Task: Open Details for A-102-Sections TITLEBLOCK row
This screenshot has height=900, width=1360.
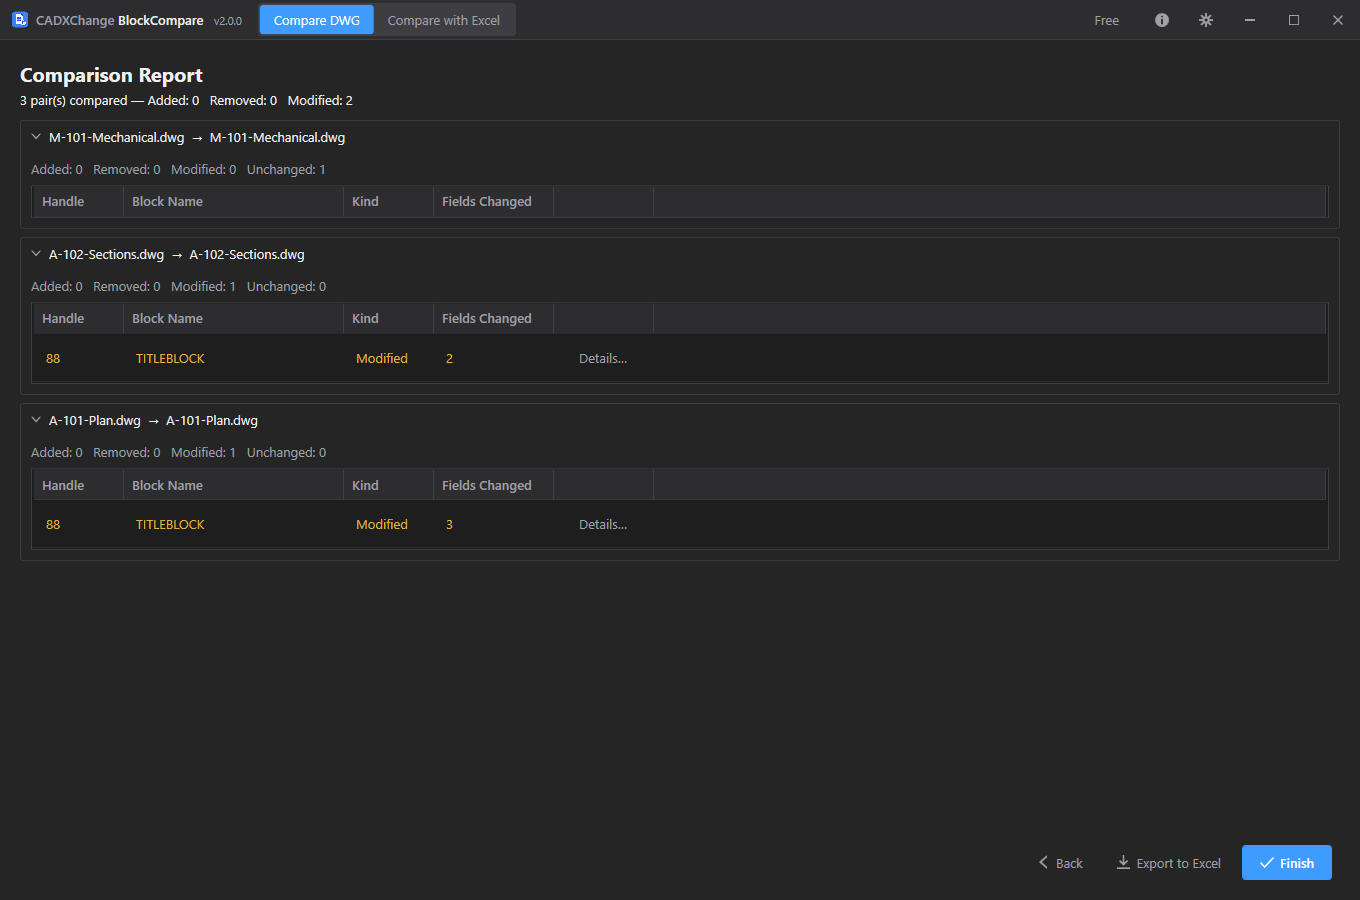Action: [603, 358]
